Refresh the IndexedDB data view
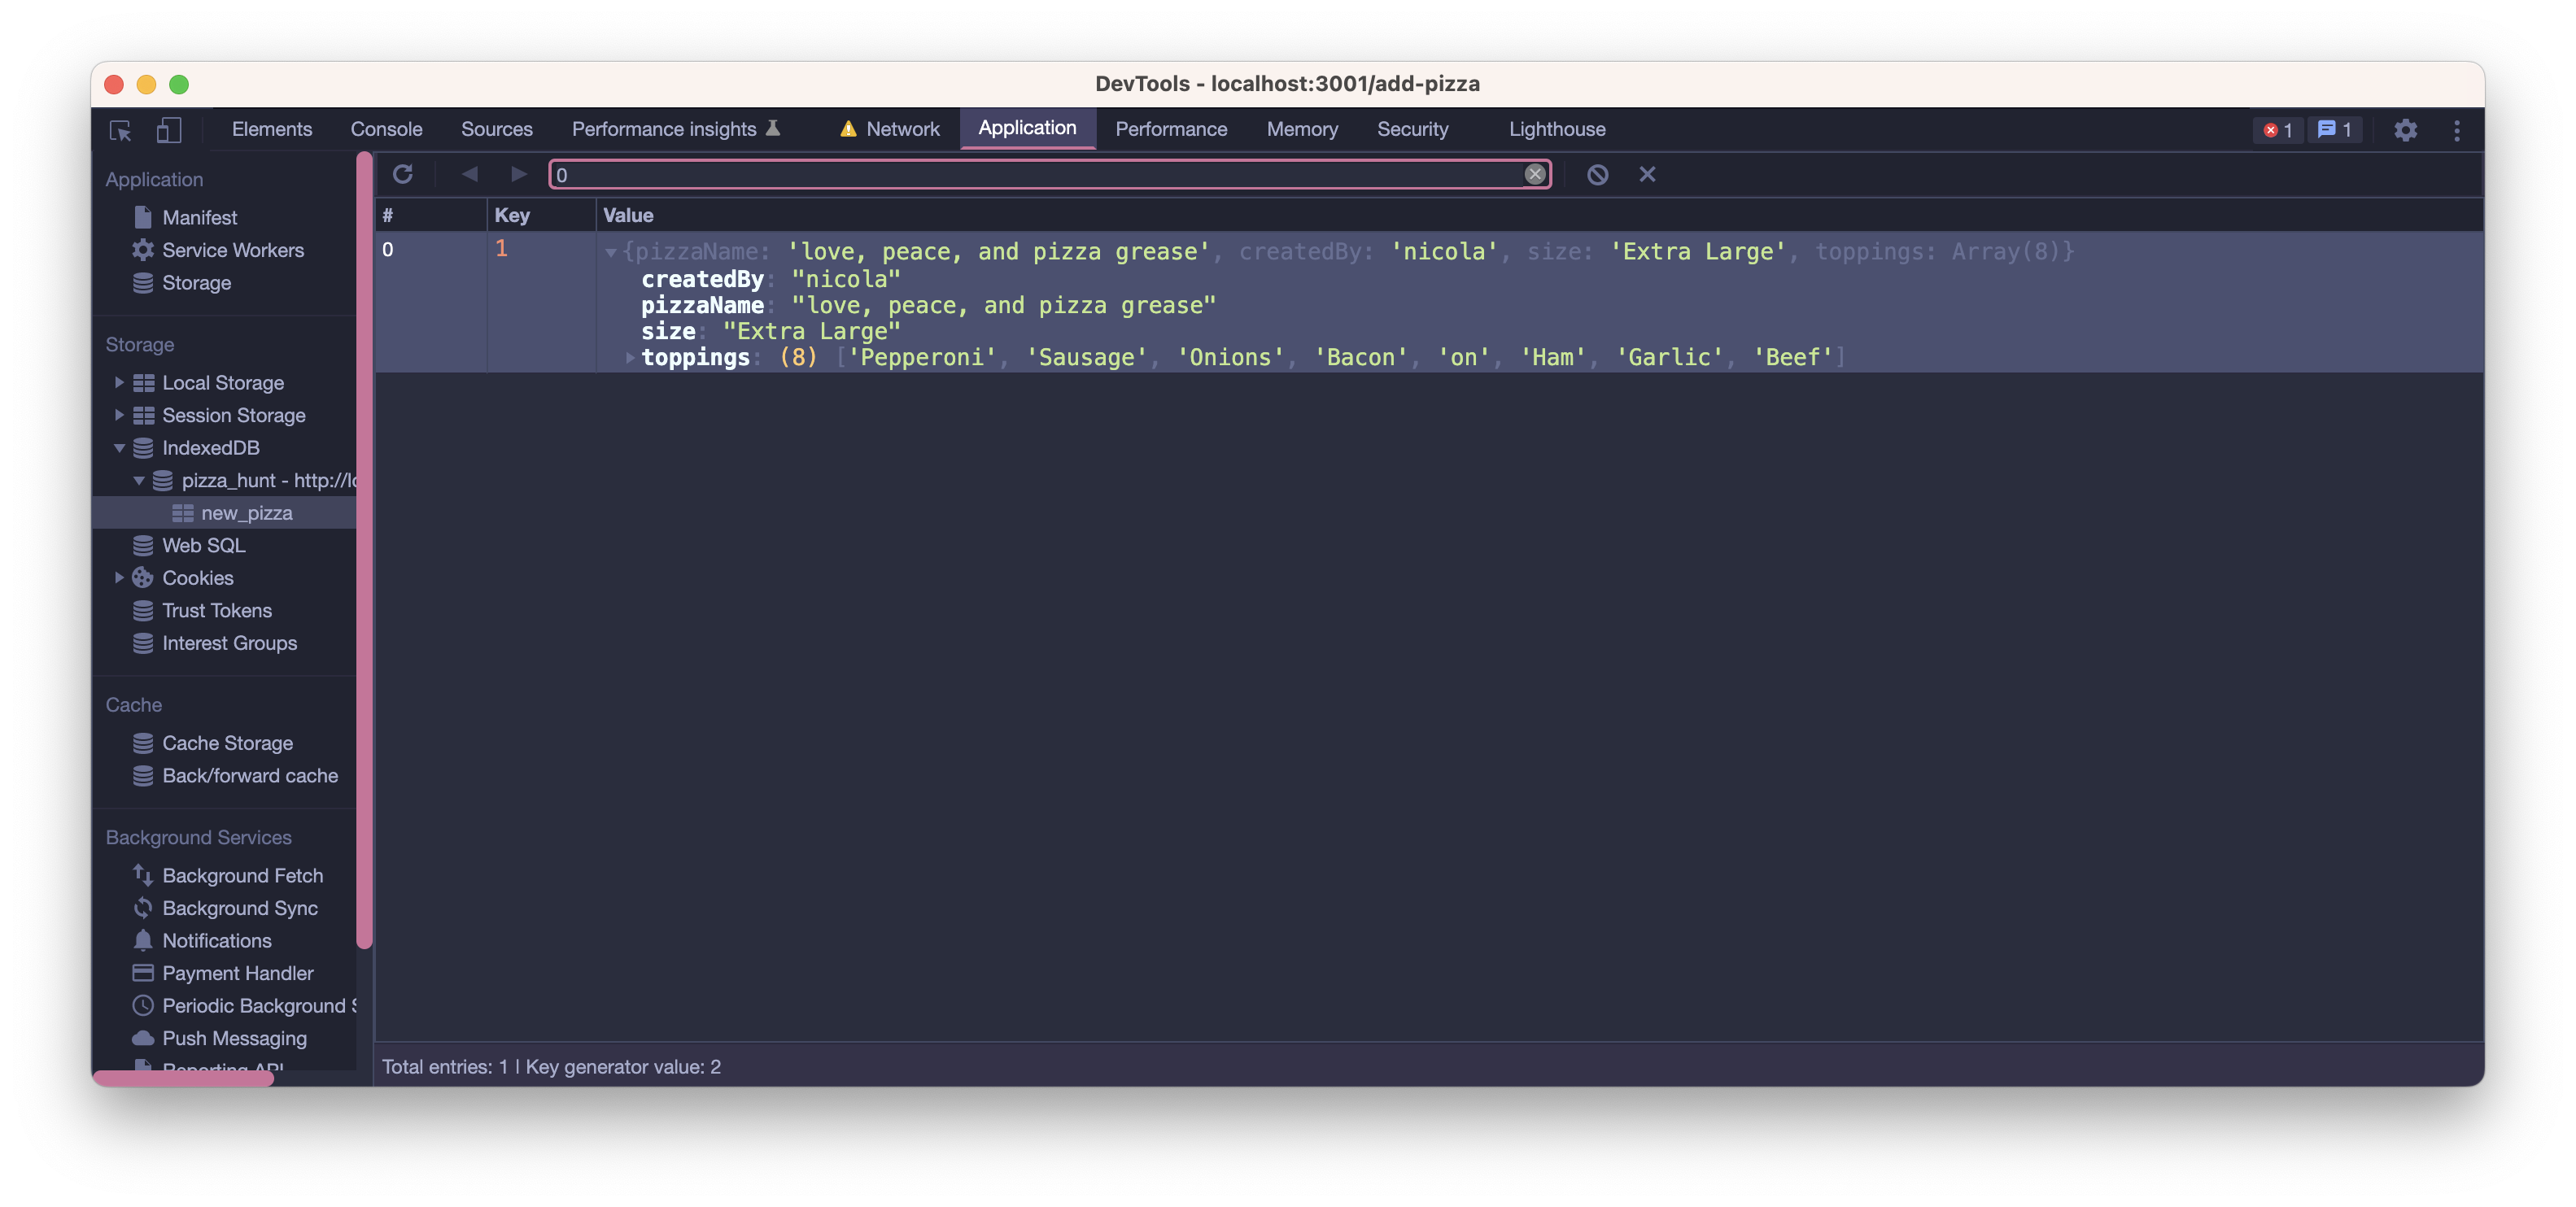Viewport: 2576px width, 1207px height. [x=403, y=174]
